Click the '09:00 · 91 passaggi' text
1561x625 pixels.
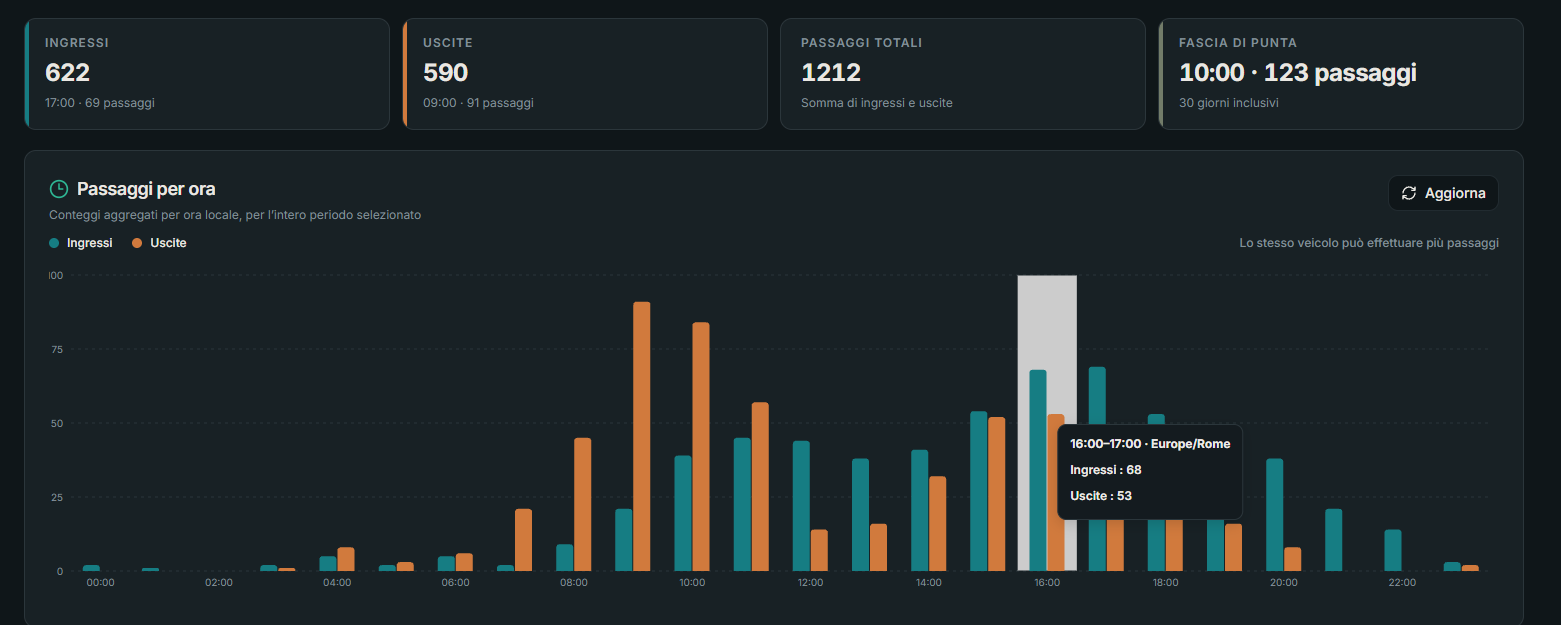pyautogui.click(x=478, y=103)
